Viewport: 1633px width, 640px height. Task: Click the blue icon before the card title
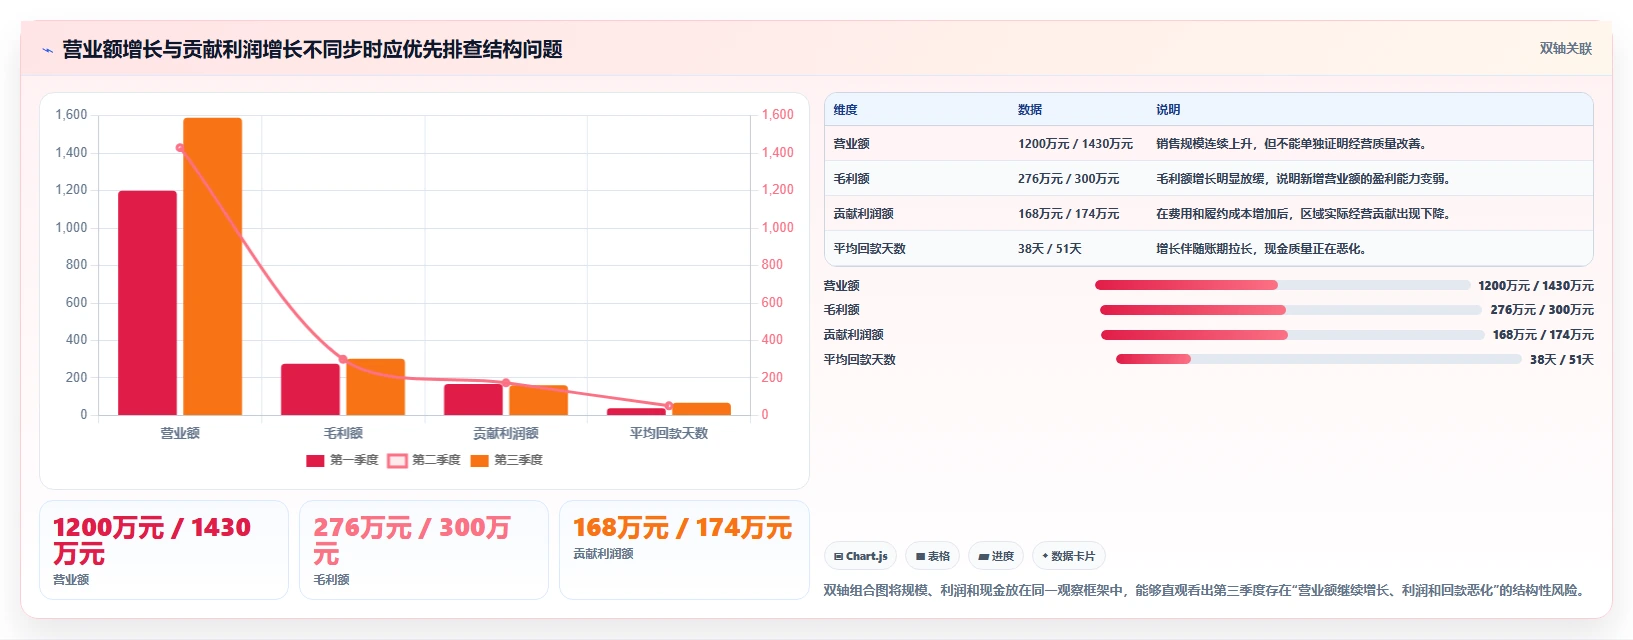tap(47, 50)
